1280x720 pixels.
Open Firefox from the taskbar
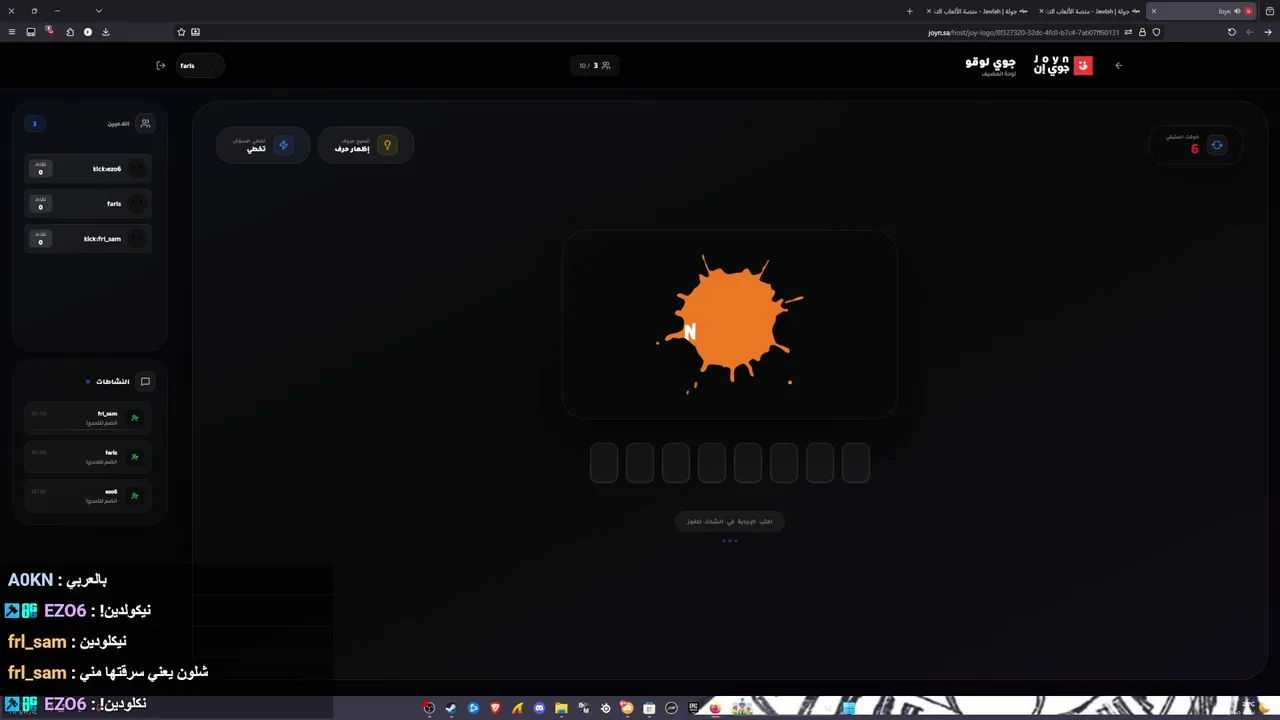pyautogui.click(x=715, y=708)
